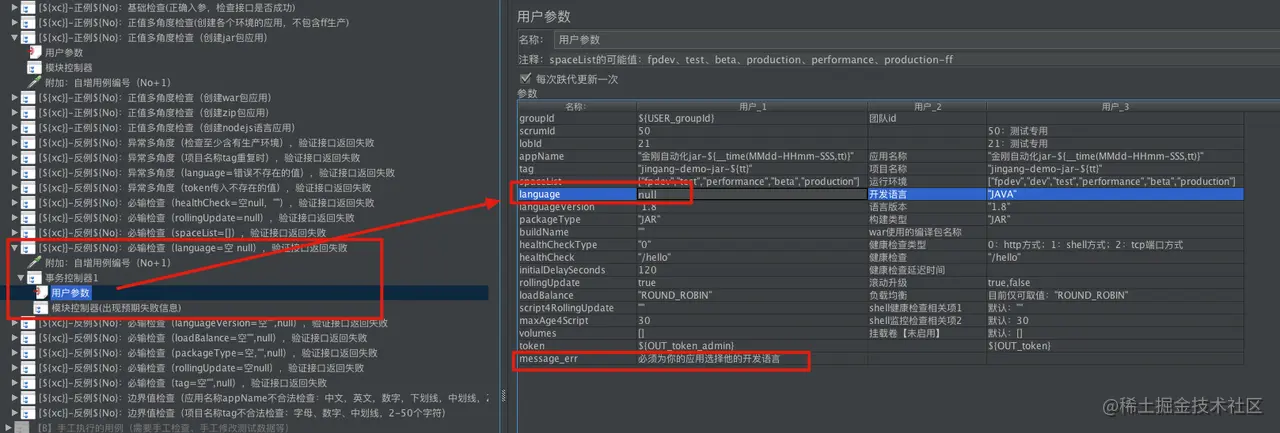
Task: Click controller icon of tag=空 row
Action: [26, 383]
